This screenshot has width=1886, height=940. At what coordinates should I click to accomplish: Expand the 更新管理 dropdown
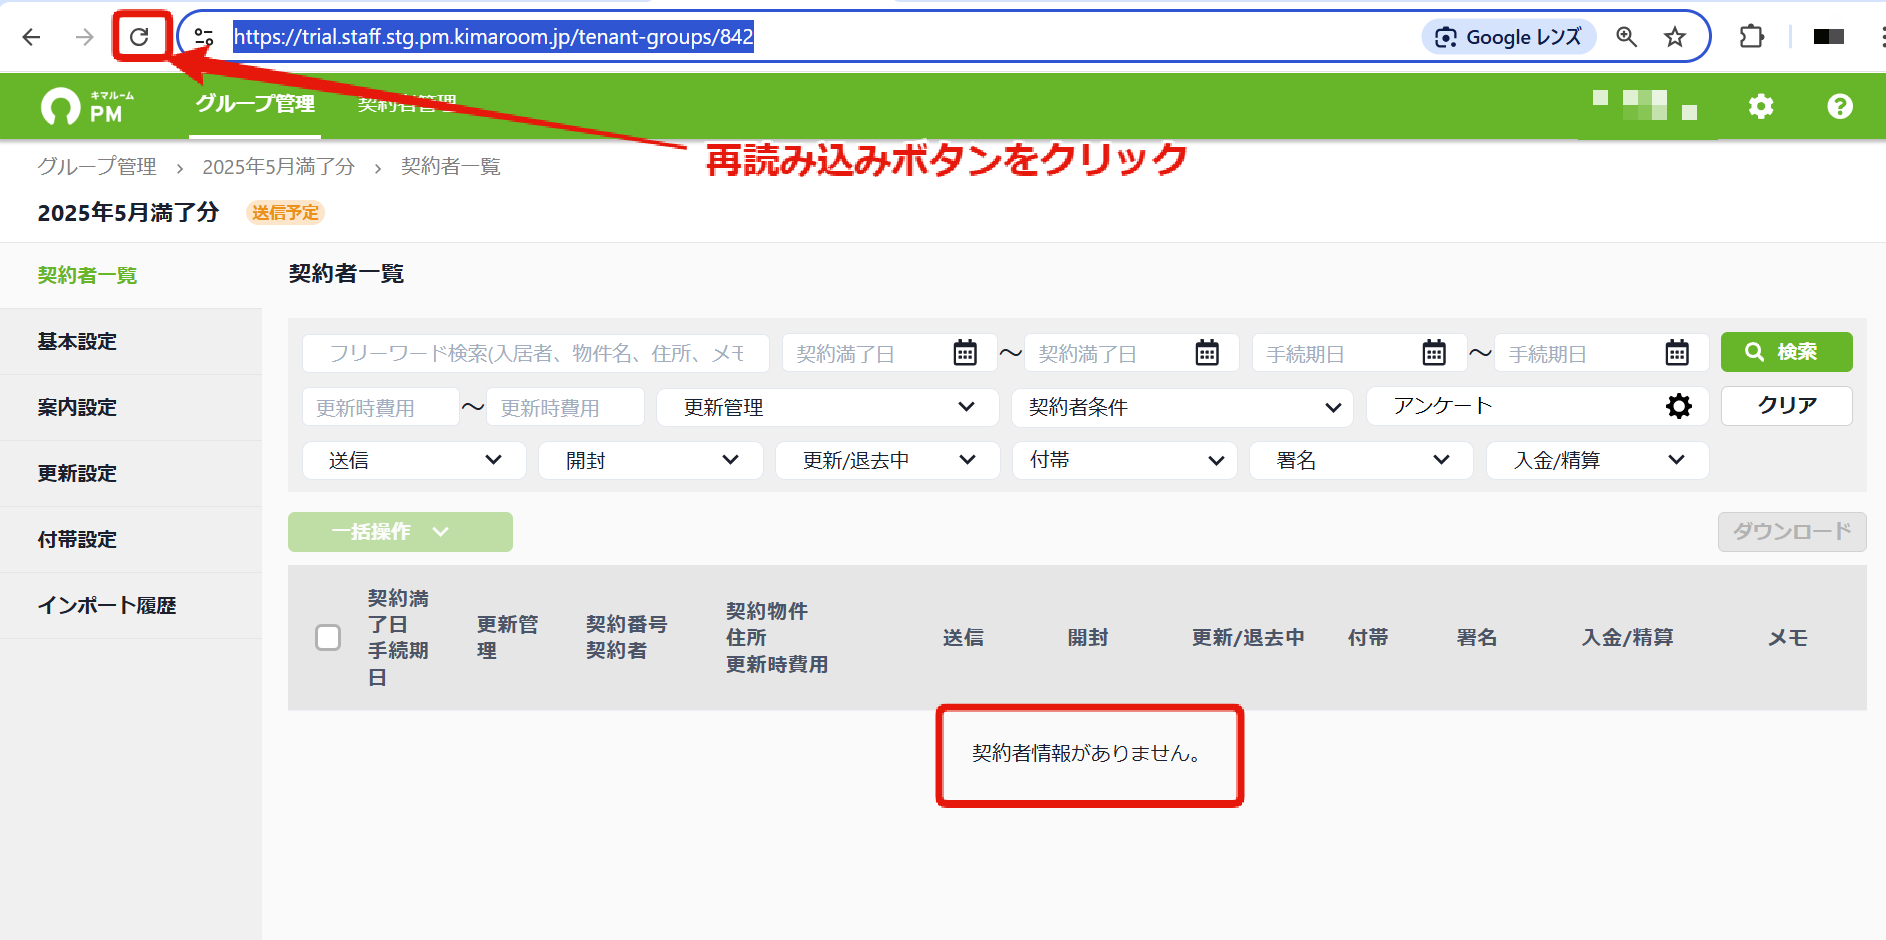(827, 407)
